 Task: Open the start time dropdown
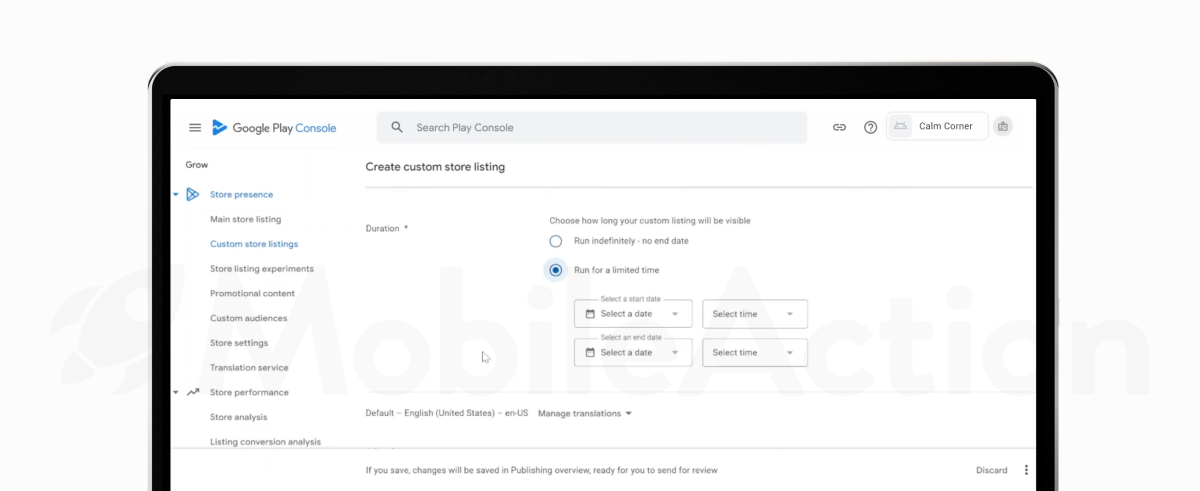click(x=754, y=314)
